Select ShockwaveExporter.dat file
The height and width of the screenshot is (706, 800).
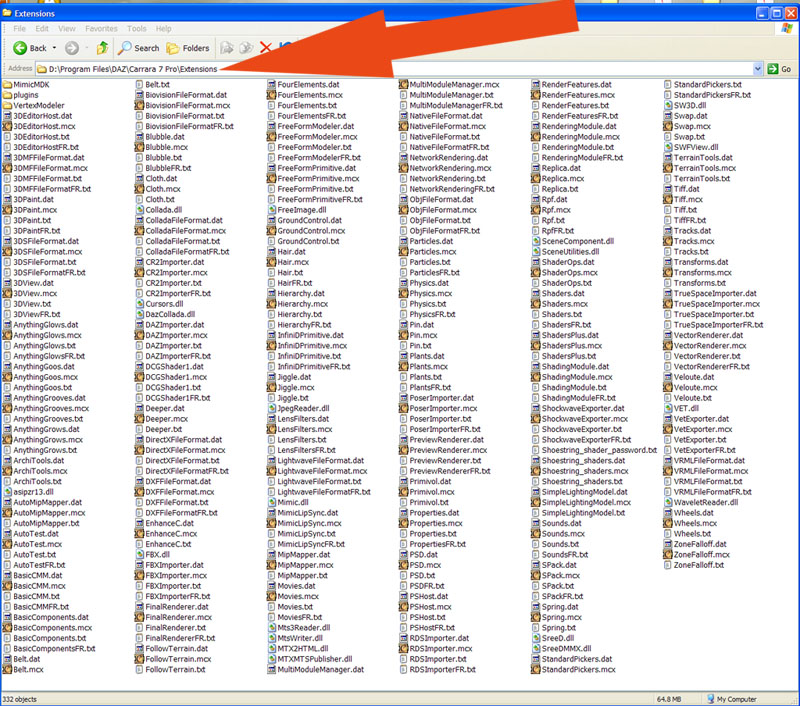click(578, 409)
